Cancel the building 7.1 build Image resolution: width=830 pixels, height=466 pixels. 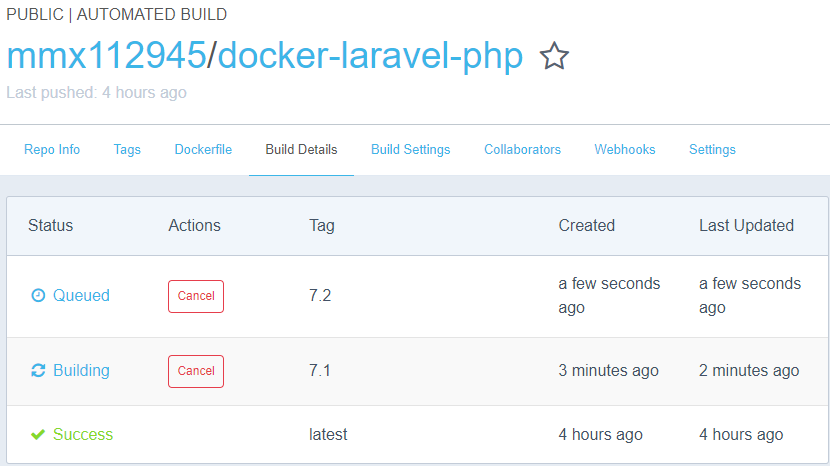tap(196, 371)
